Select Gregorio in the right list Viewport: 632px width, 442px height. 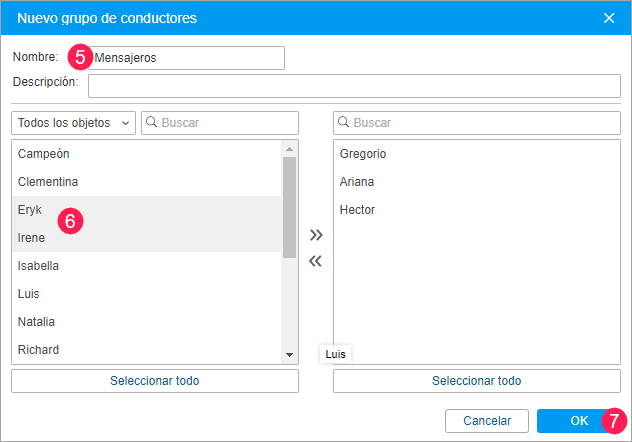click(x=363, y=154)
